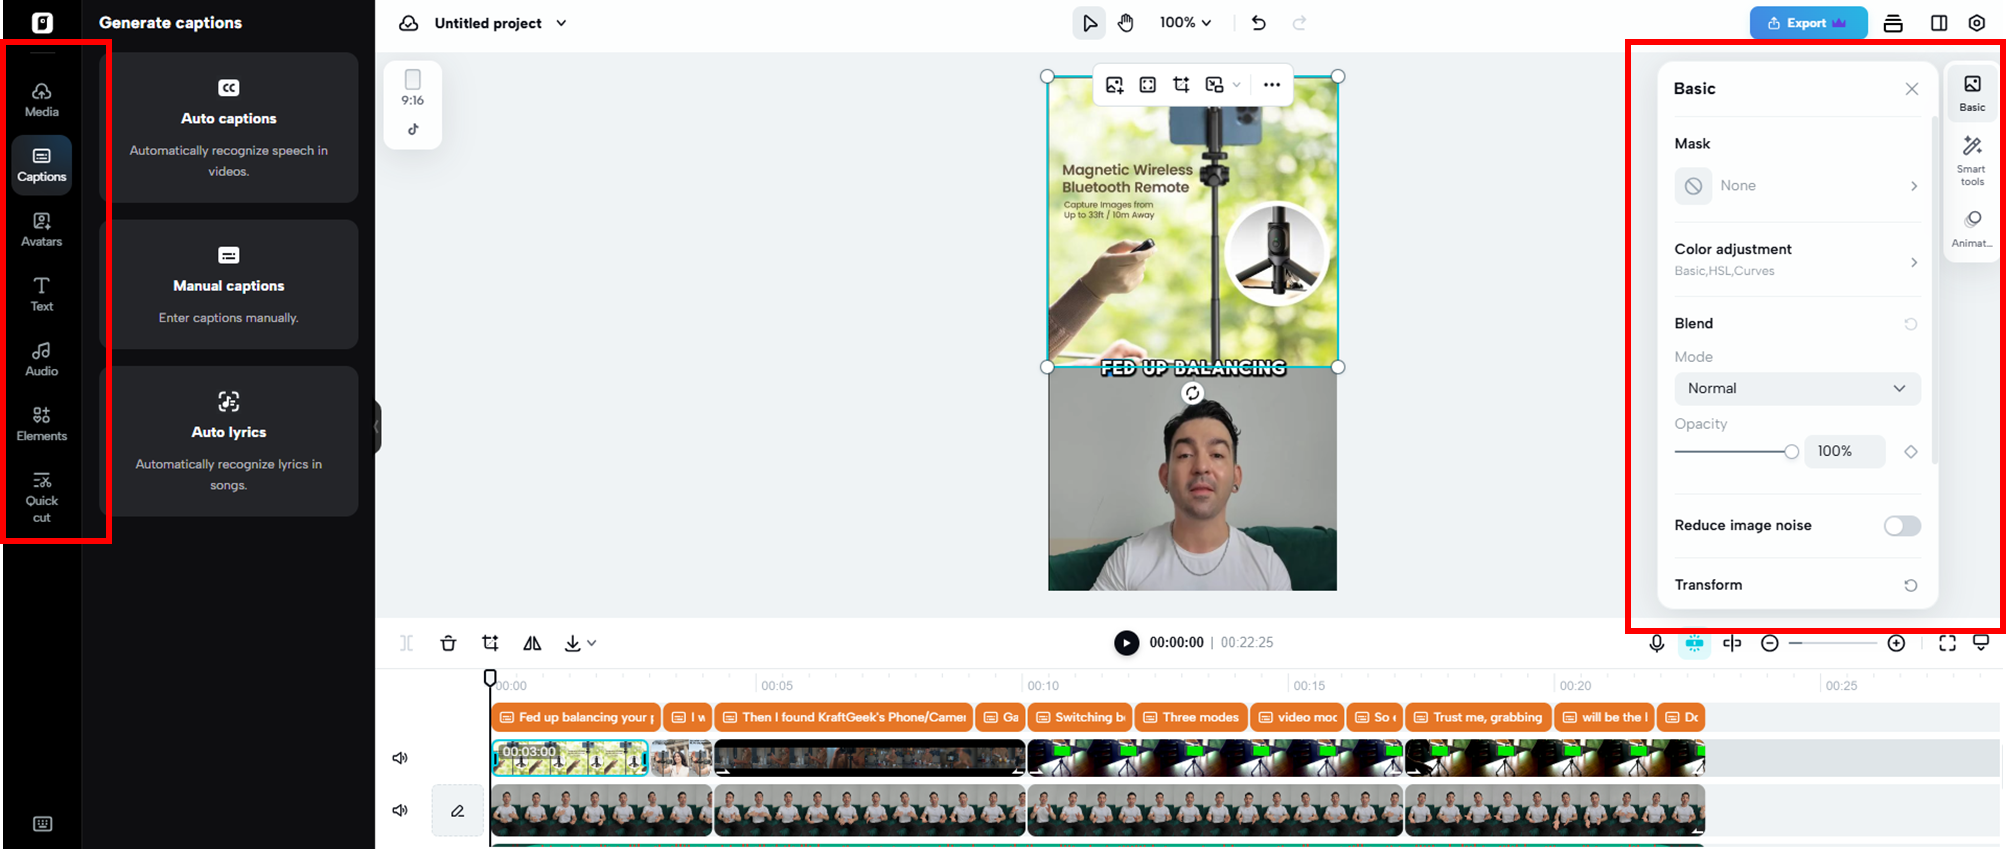Choose the Auto captions option
This screenshot has height=849, width=2006.
229,128
